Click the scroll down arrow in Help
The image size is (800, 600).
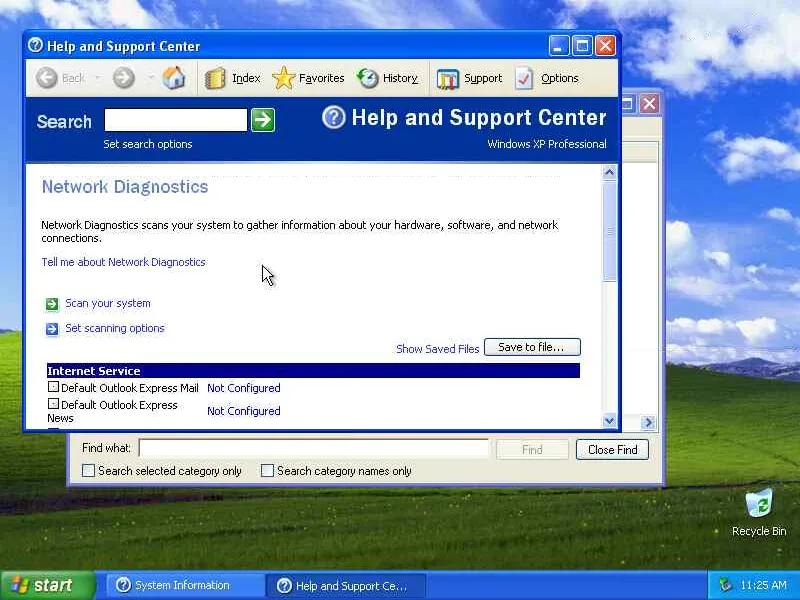tap(609, 421)
